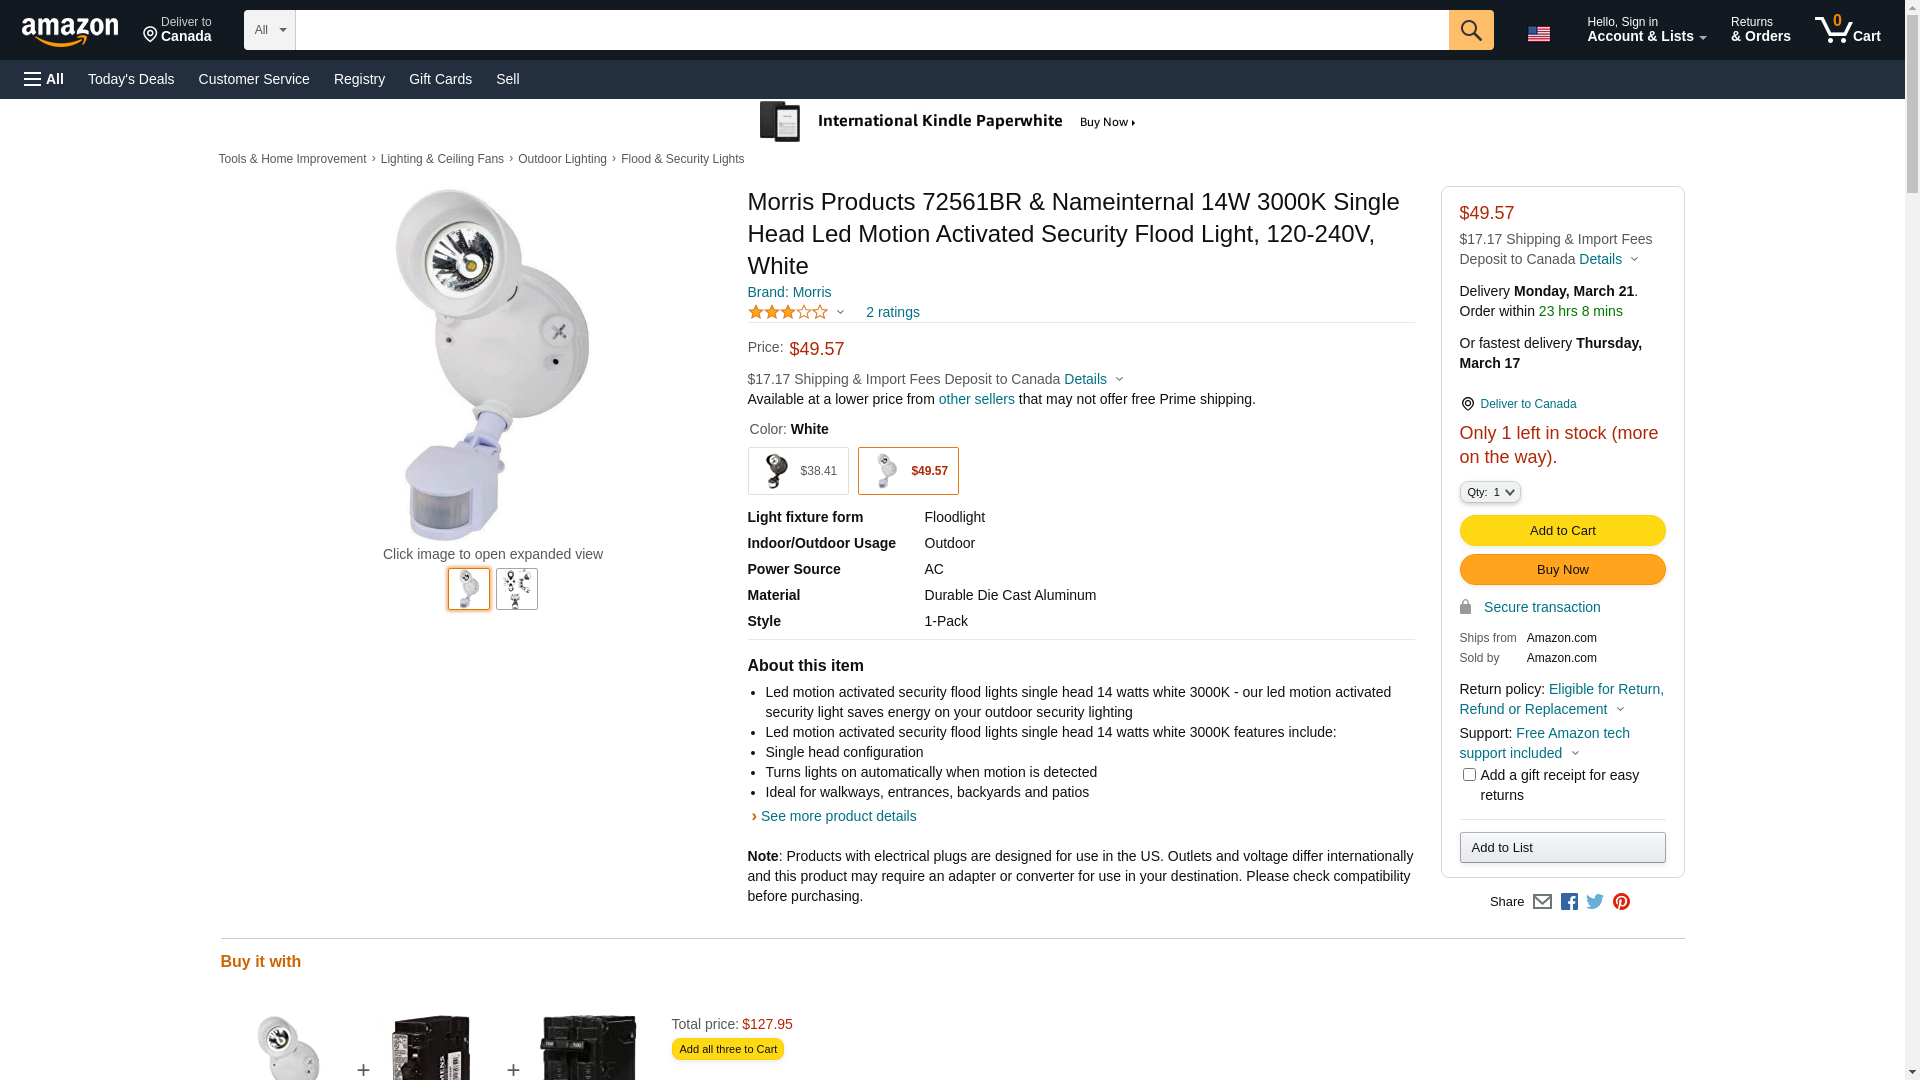The width and height of the screenshot is (1920, 1080).
Task: Open Today's Deals in navigation bar
Action: 131,79
